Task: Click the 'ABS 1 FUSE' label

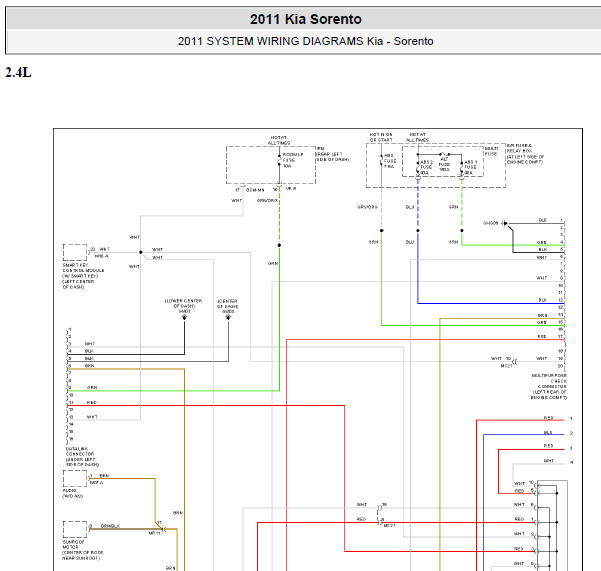Action: click(x=470, y=167)
